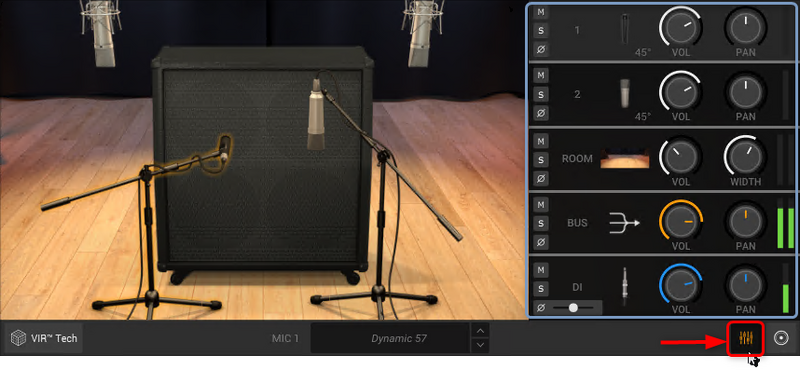The image size is (800, 383).
Task: Click the DI PAN knob
Action: pyautogui.click(x=745, y=286)
